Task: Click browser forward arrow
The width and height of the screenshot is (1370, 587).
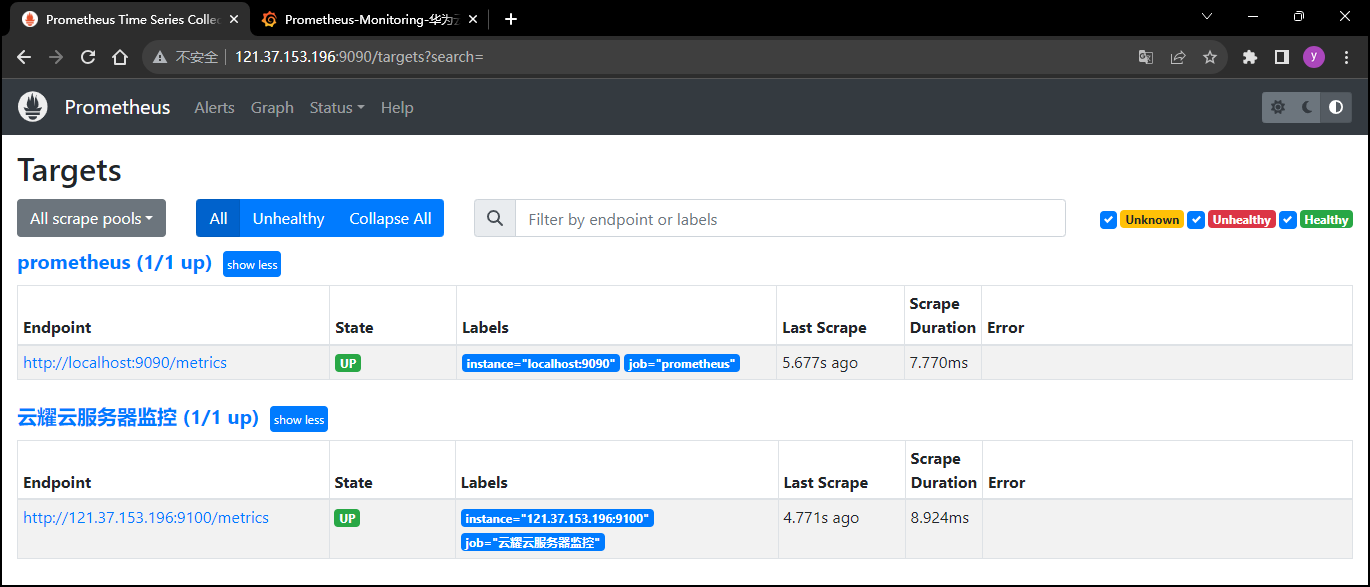Action: coord(56,57)
